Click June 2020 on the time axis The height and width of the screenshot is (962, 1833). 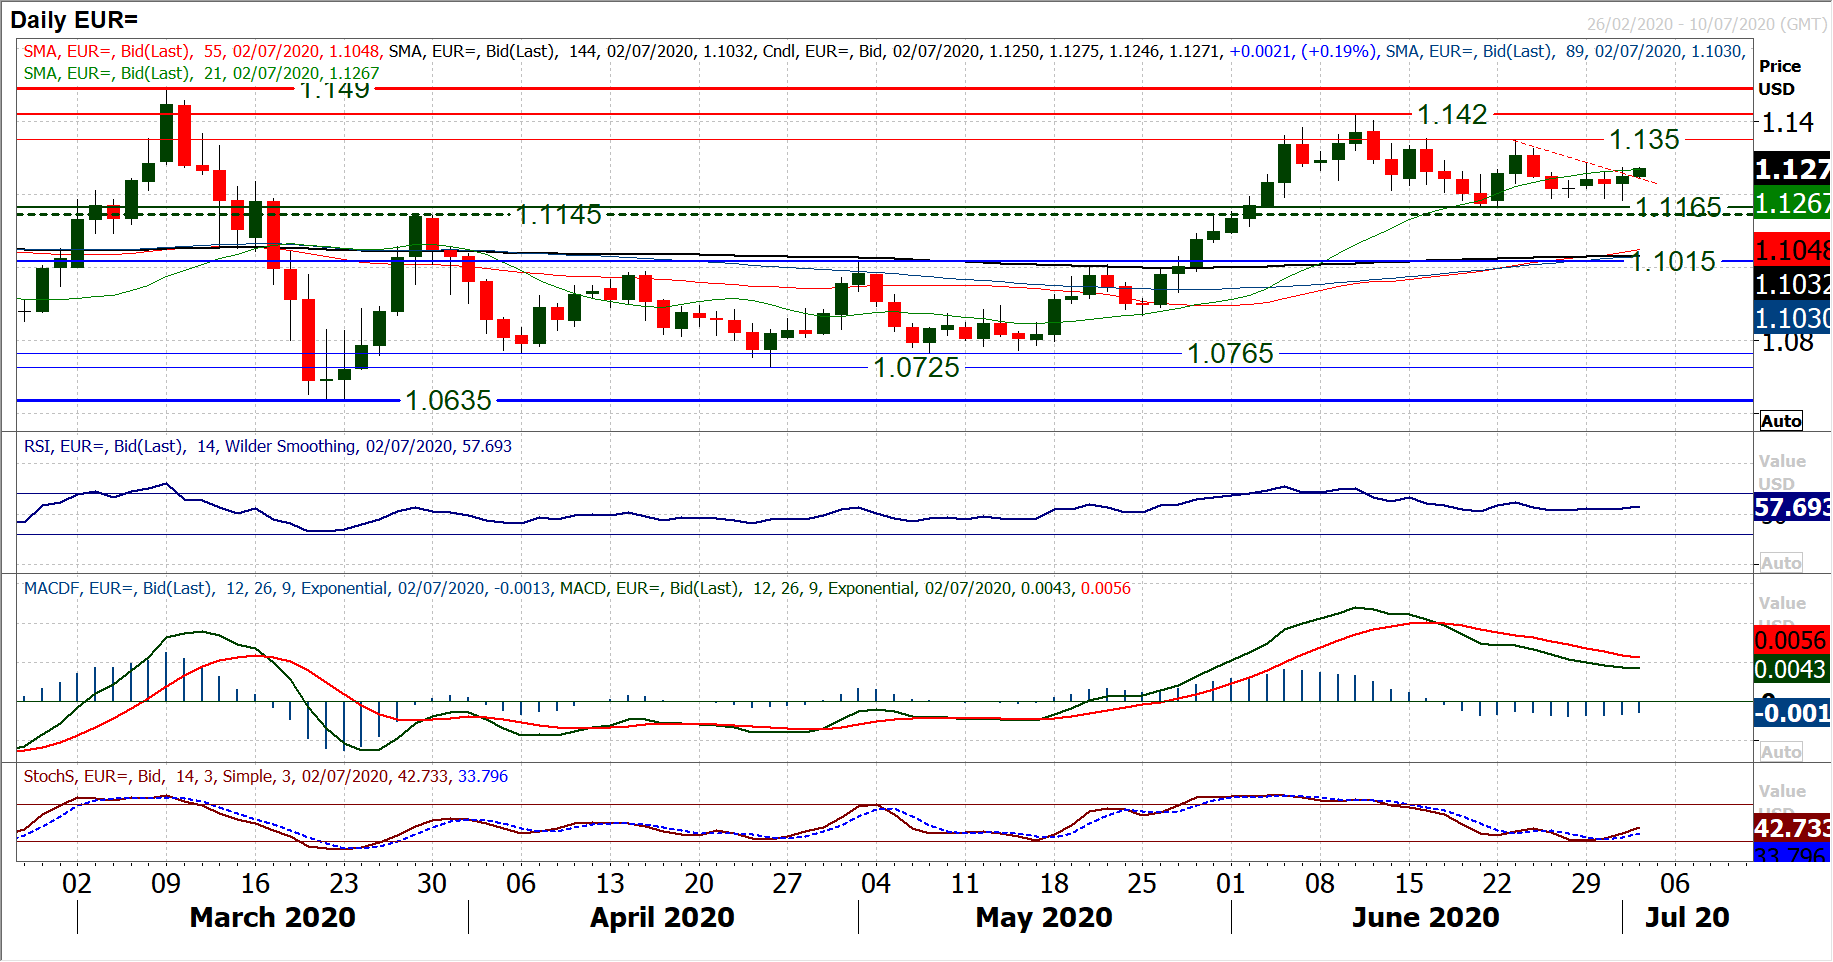coord(1425,917)
